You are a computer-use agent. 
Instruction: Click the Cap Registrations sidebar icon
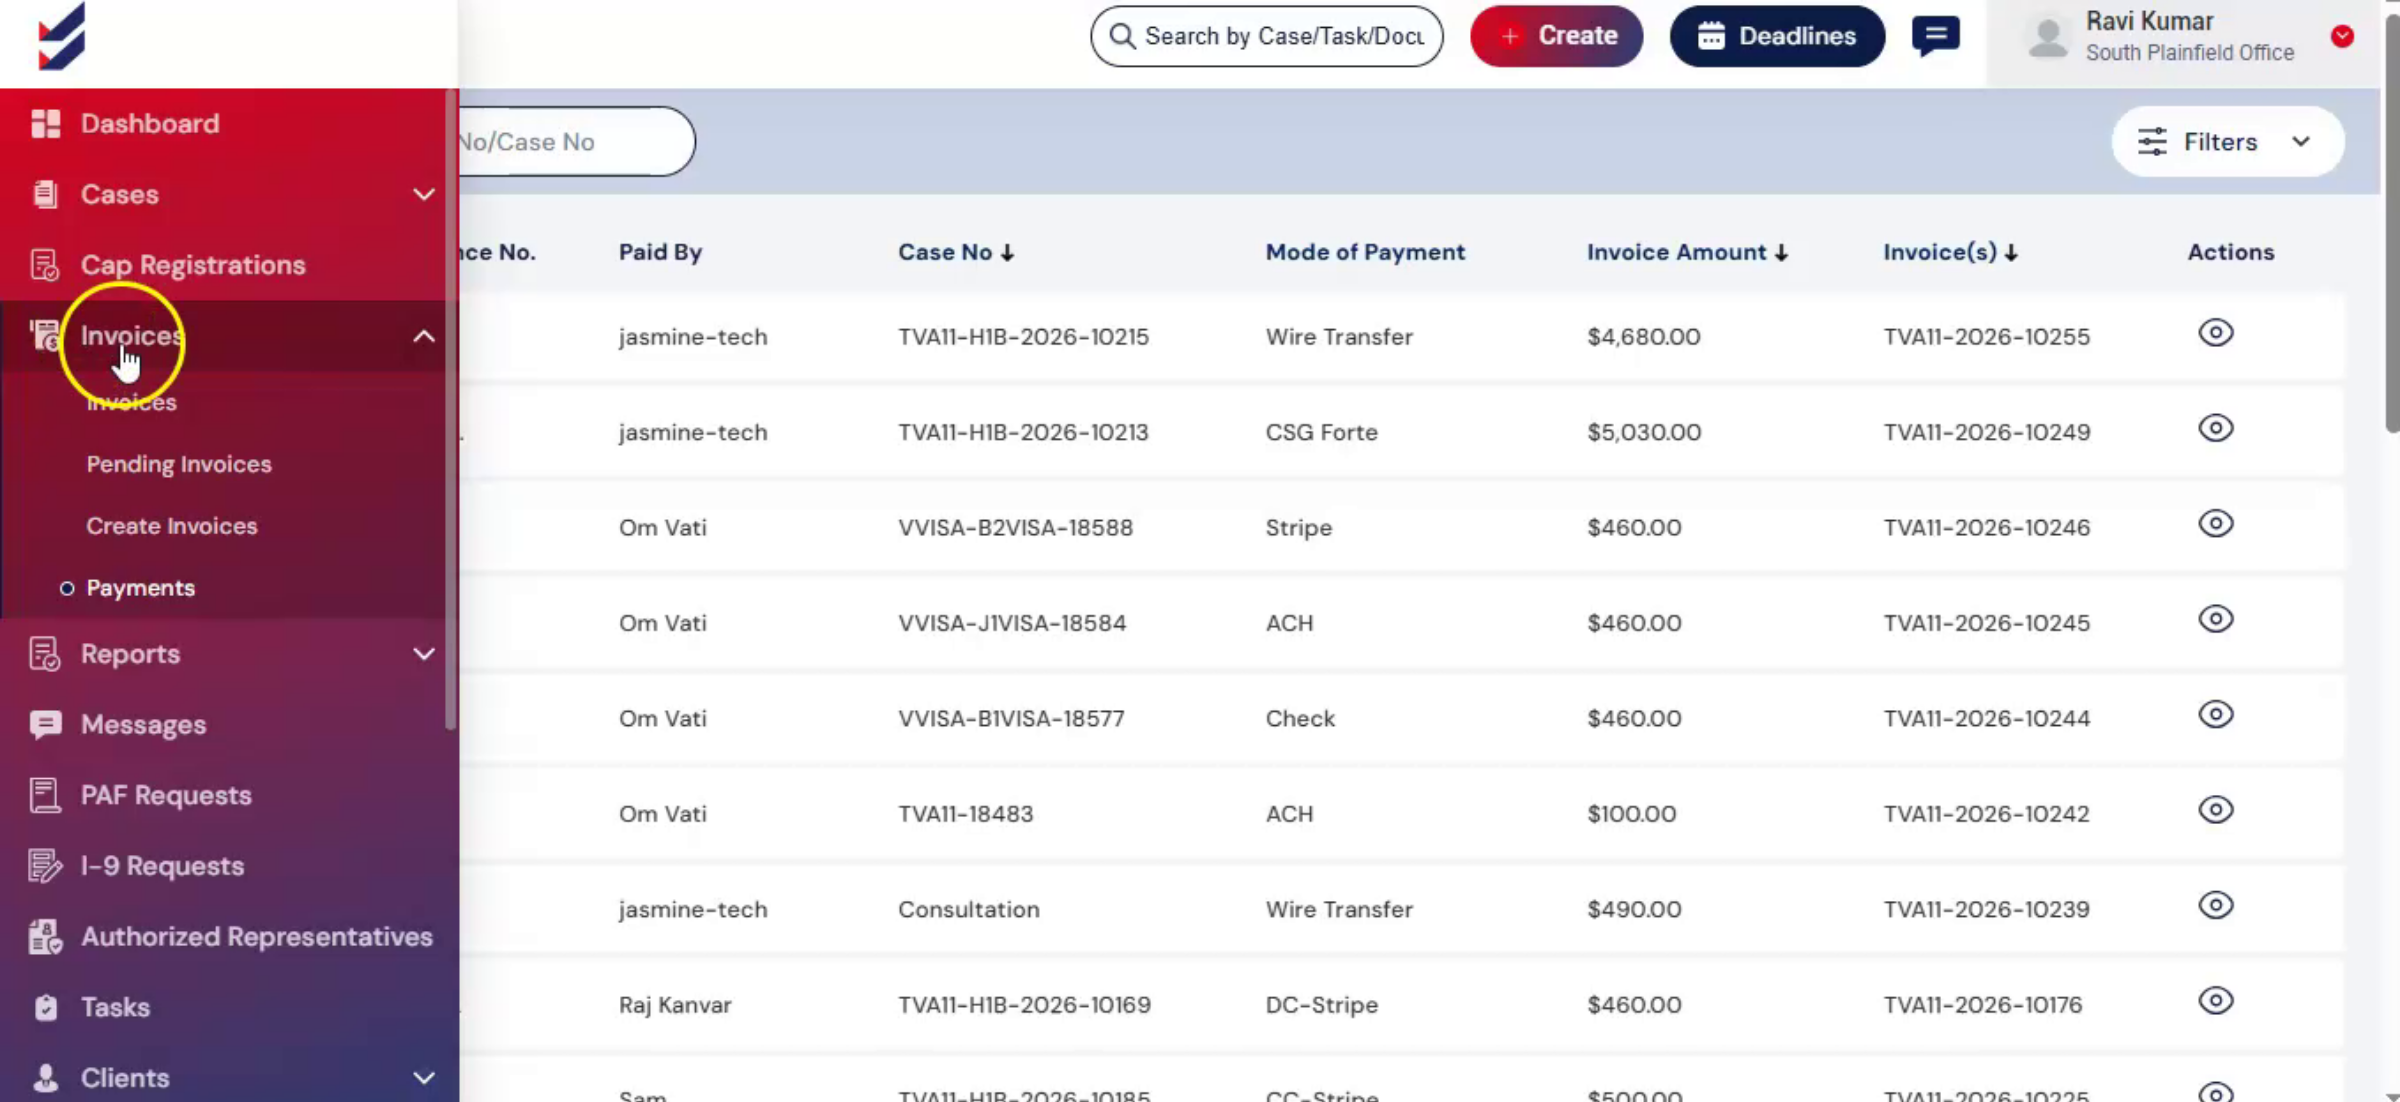[x=45, y=265]
